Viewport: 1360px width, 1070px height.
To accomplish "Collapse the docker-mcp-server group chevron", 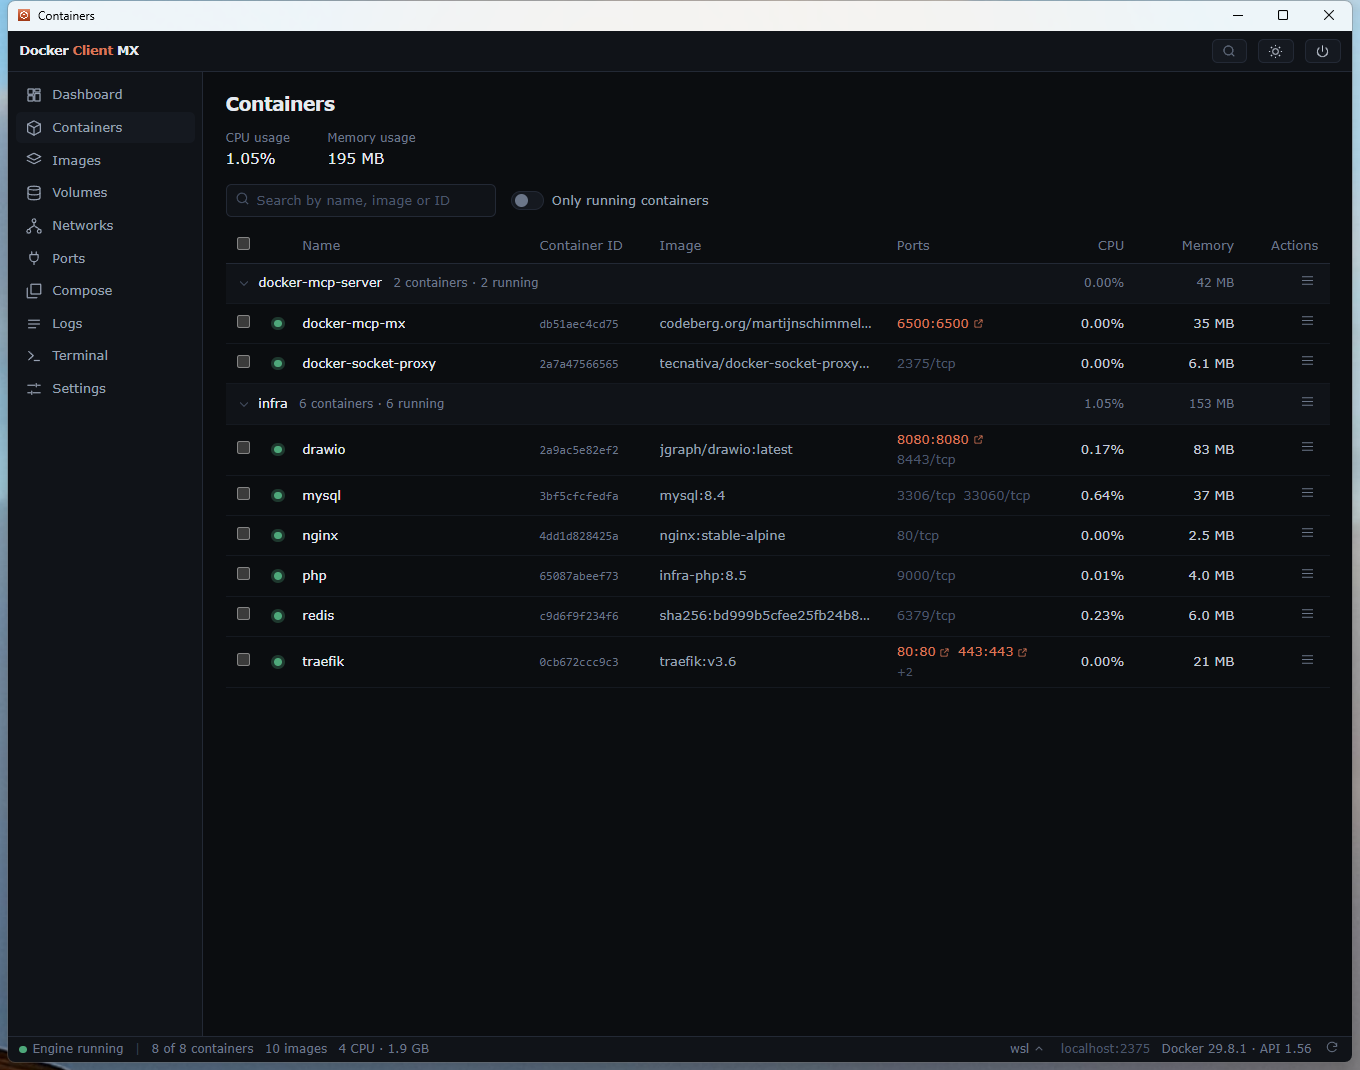I will click(243, 283).
